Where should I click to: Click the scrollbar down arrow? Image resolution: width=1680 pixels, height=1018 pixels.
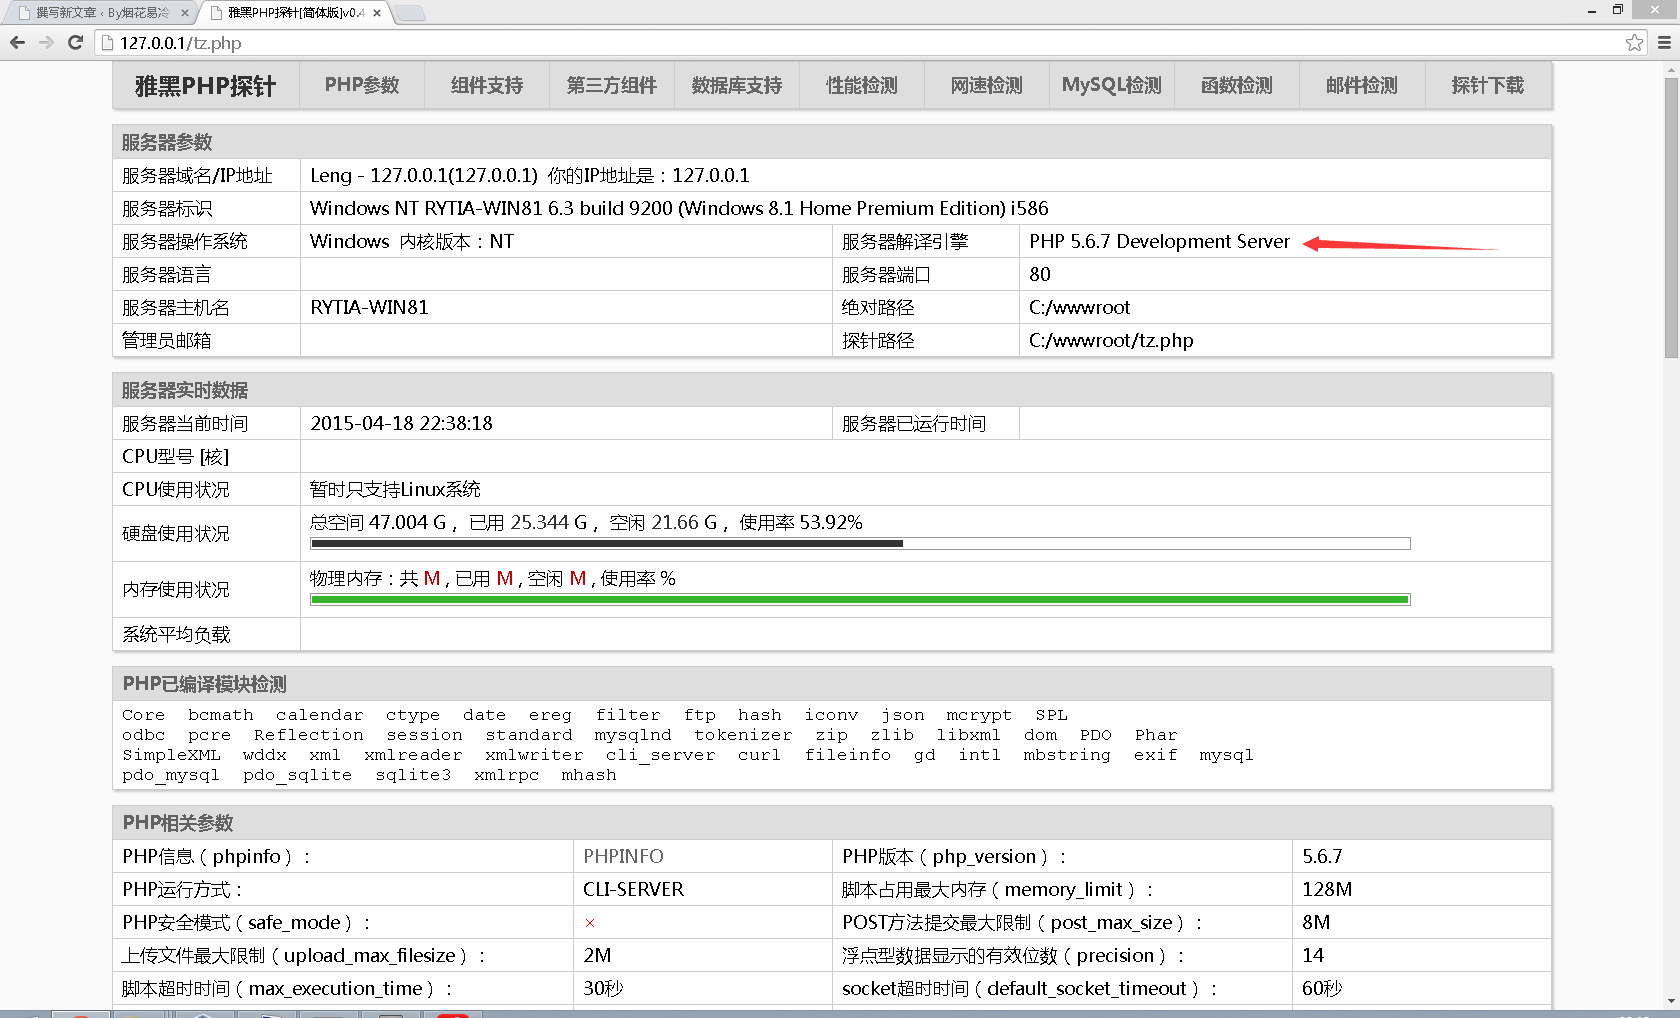coord(1671,1001)
